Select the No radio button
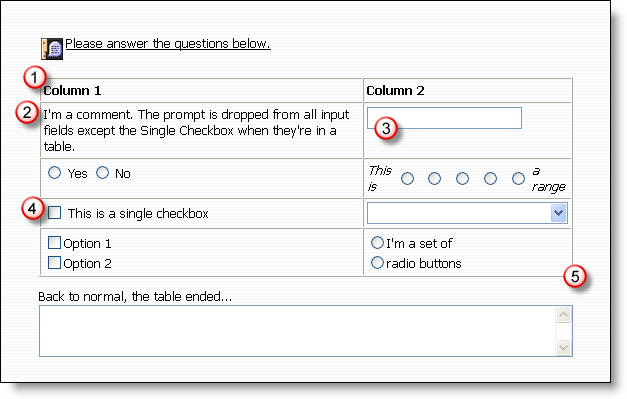 coord(102,173)
